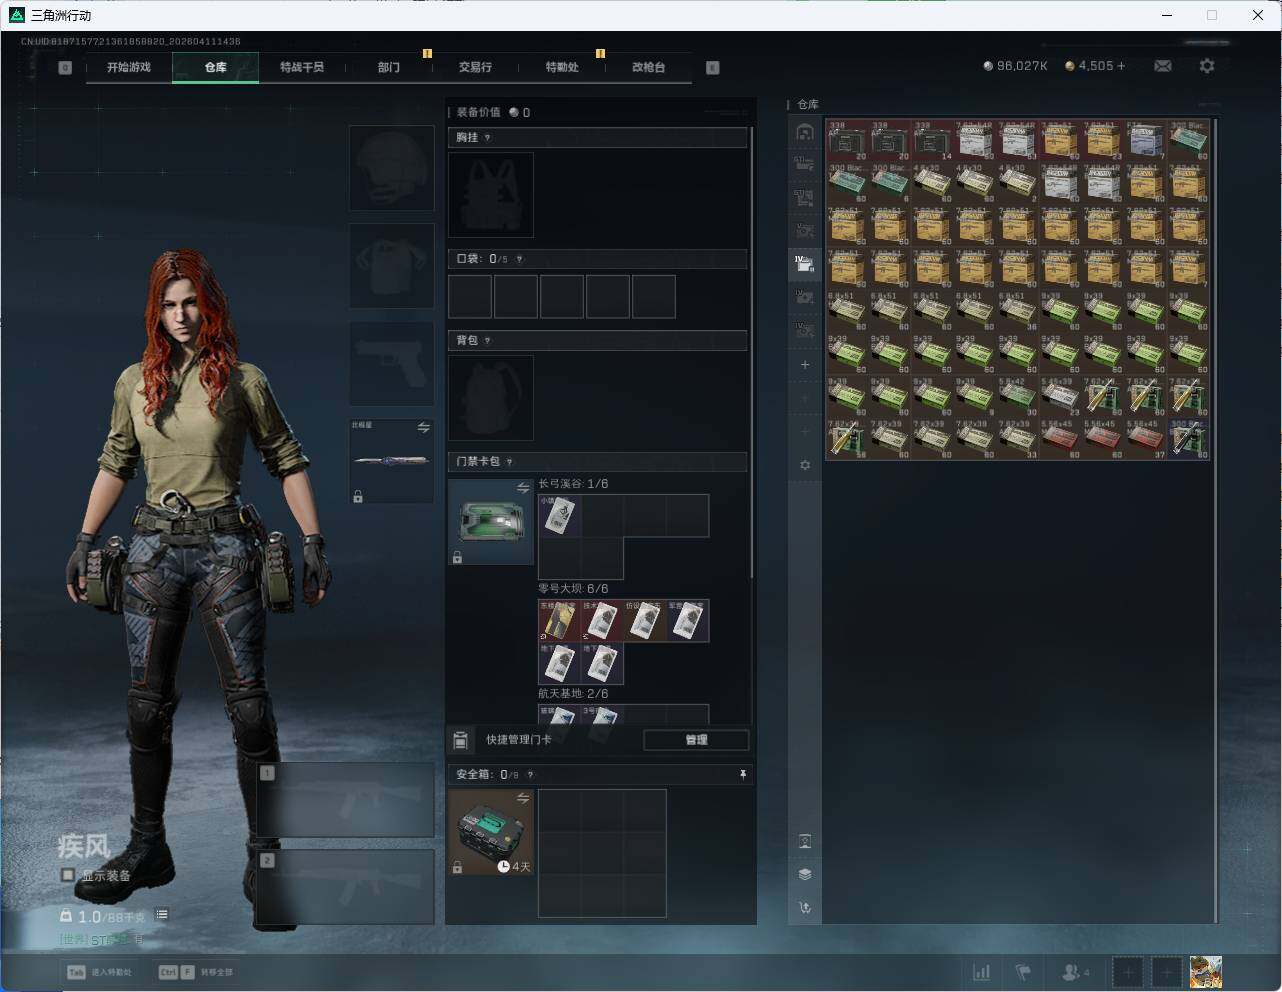Screen dimensions: 1282x992
Task: Show help for 胸挂 question mark
Action: 487,138
